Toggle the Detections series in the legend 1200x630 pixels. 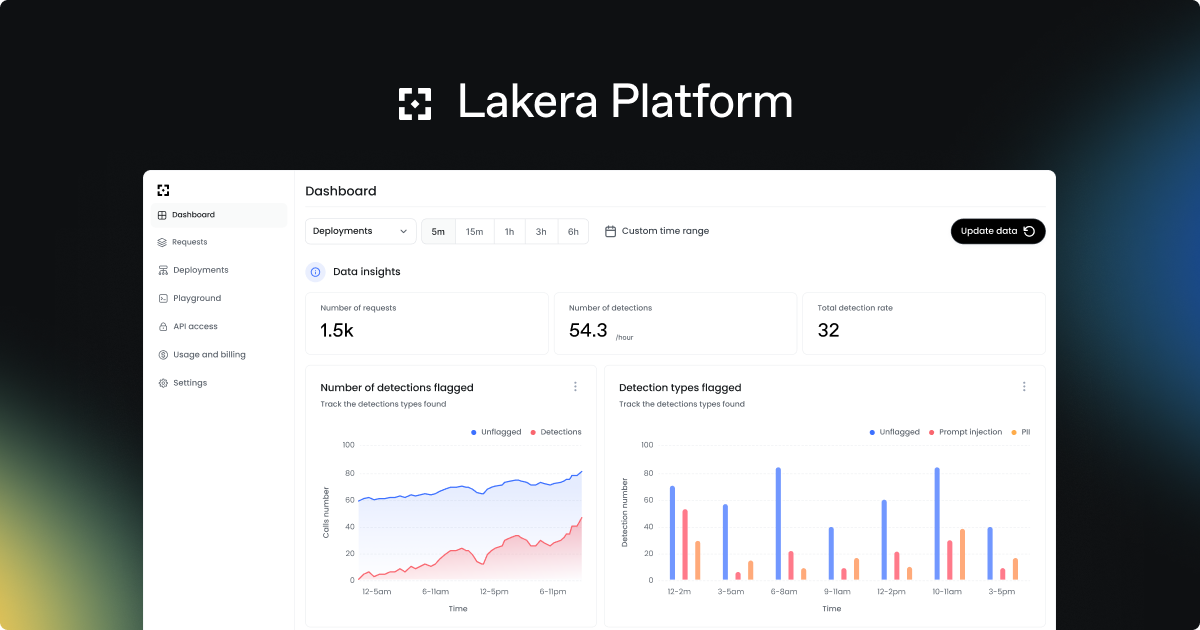click(555, 432)
